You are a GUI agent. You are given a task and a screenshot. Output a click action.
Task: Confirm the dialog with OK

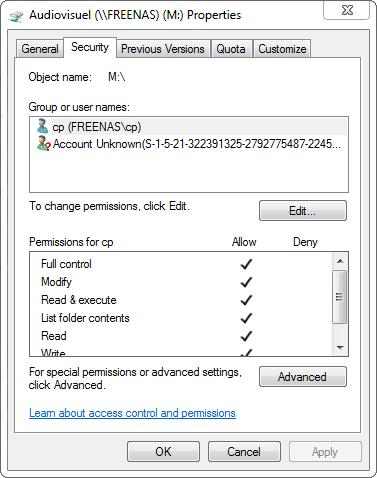163,452
